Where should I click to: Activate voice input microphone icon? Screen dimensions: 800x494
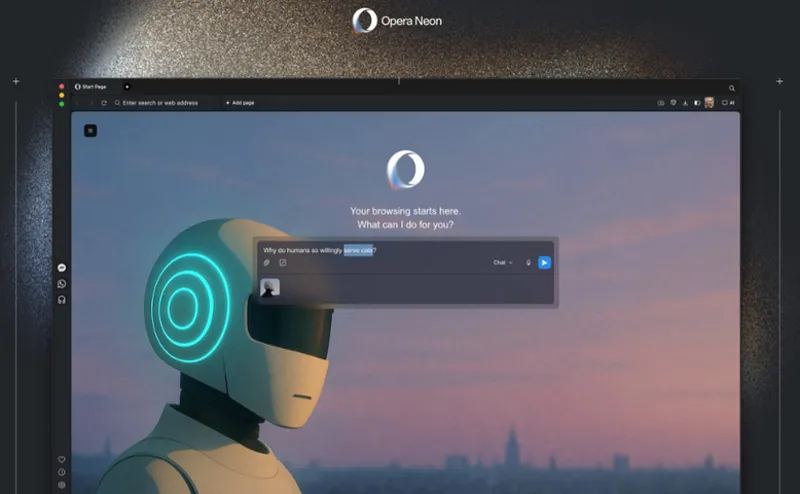pos(529,262)
